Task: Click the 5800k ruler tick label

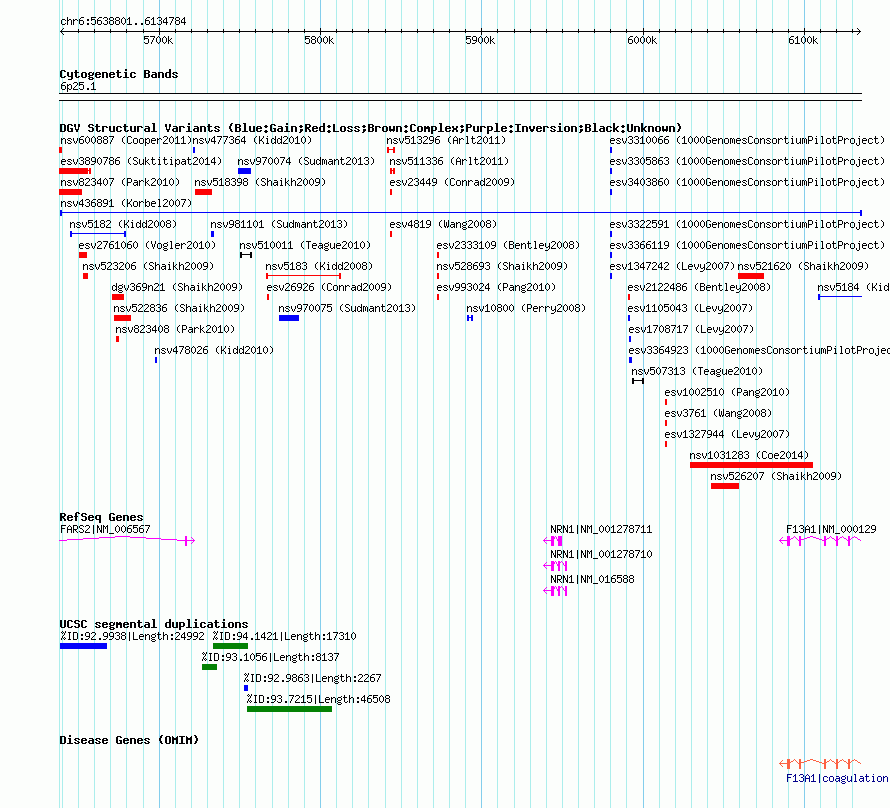Action: click(x=319, y=40)
